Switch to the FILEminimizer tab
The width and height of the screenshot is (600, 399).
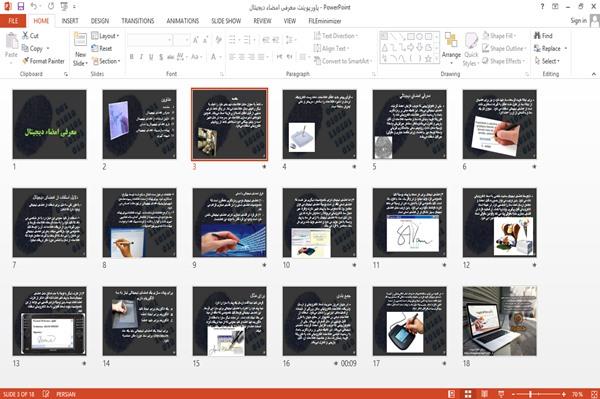pos(324,21)
